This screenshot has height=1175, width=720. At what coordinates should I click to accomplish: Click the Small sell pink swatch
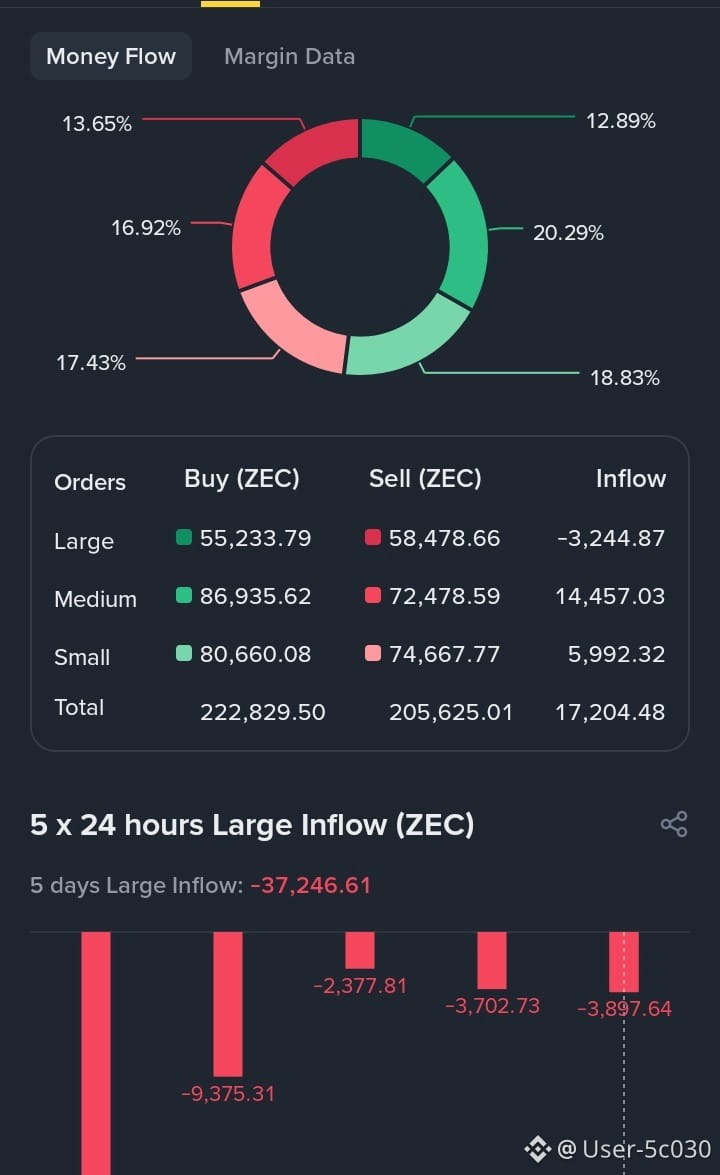(372, 653)
